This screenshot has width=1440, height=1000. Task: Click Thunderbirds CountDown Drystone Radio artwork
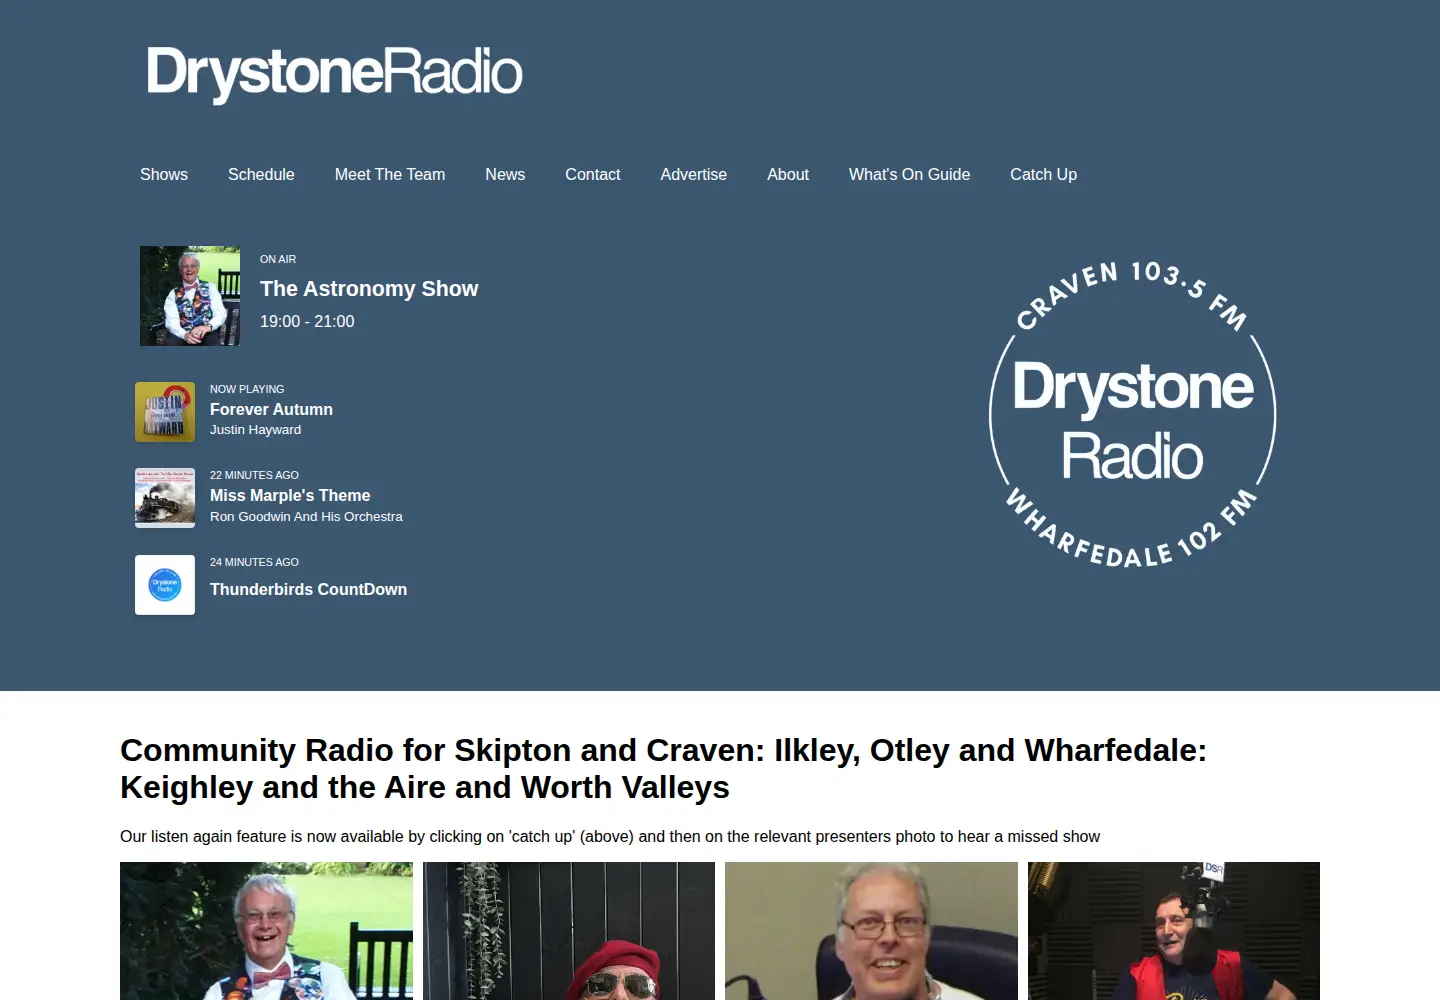(x=165, y=585)
